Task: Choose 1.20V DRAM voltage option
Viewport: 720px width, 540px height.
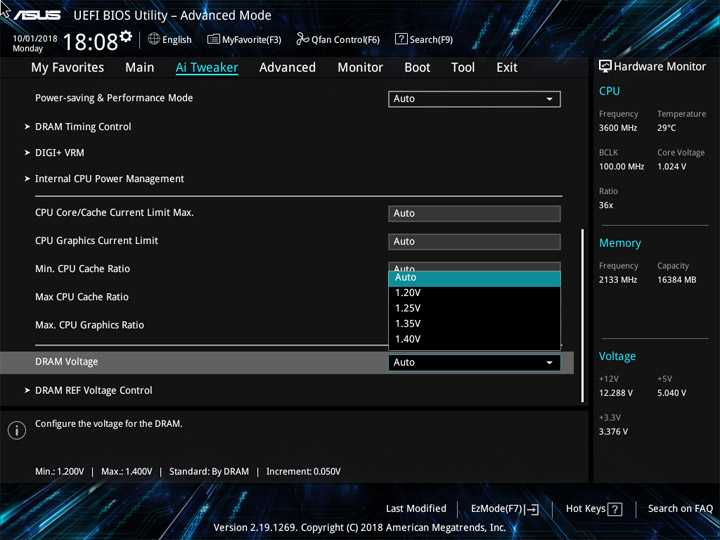Action: pyautogui.click(x=474, y=293)
